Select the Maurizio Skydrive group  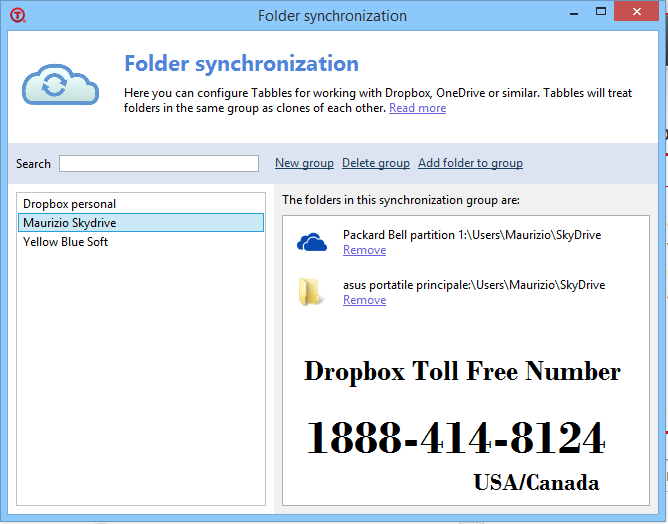click(141, 223)
